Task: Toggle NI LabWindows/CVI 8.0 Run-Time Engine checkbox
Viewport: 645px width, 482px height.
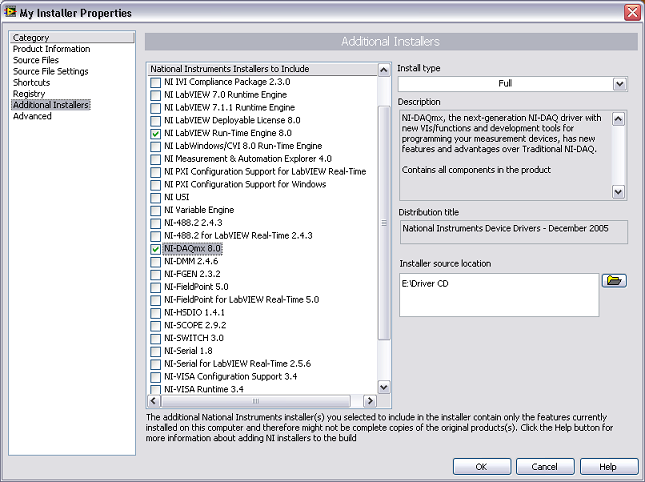Action: (x=155, y=146)
